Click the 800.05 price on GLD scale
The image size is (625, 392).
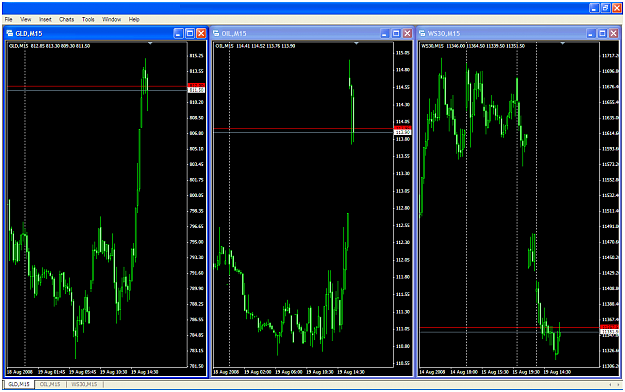(x=197, y=195)
